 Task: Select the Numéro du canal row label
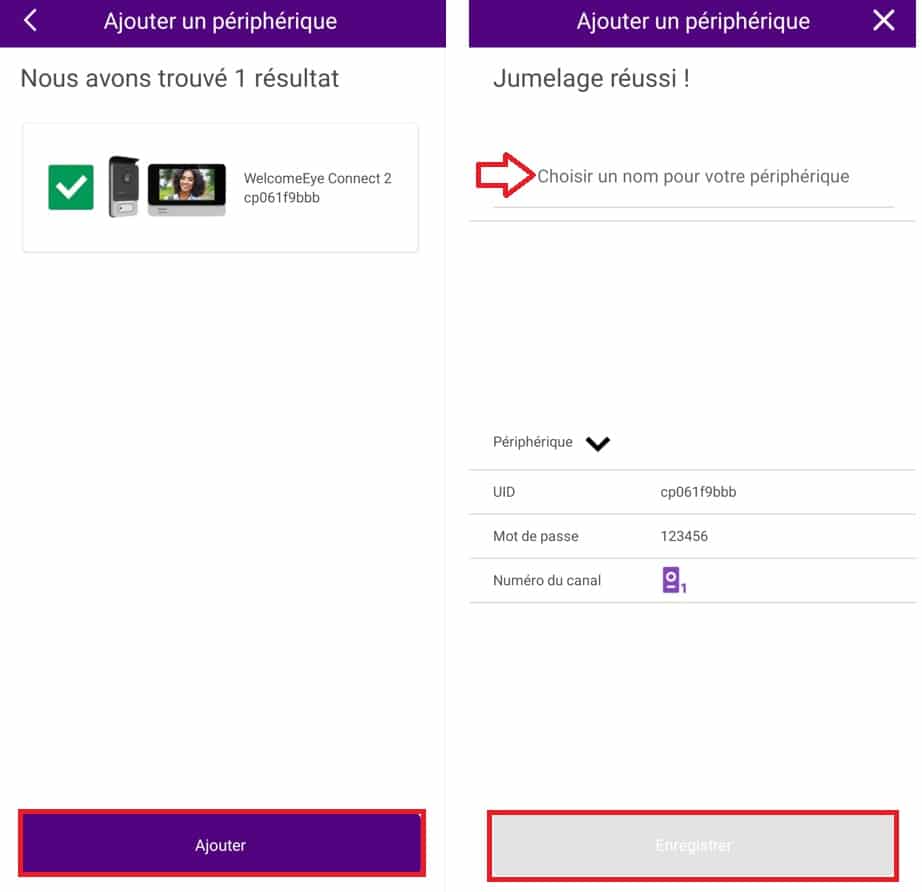(547, 580)
